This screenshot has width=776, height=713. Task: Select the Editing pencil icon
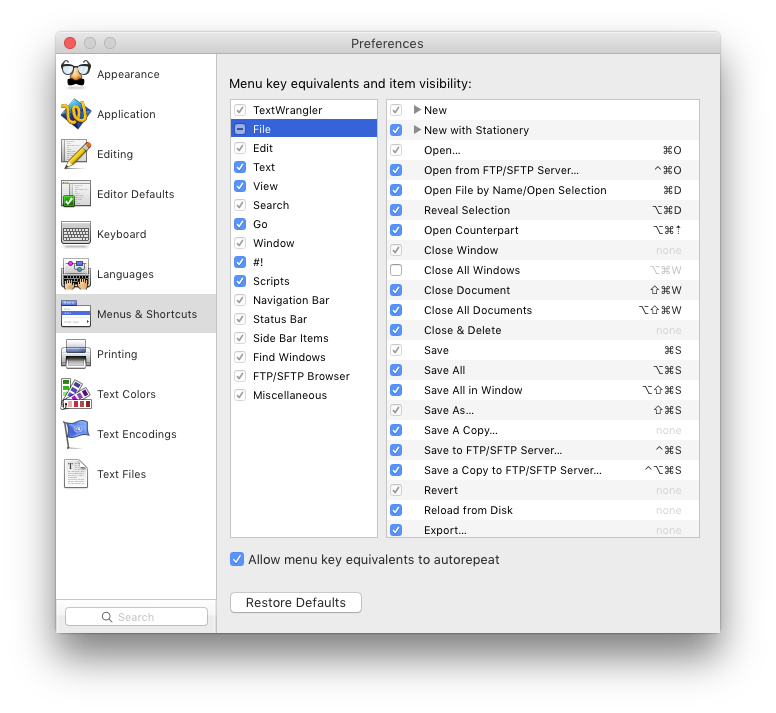tap(76, 154)
